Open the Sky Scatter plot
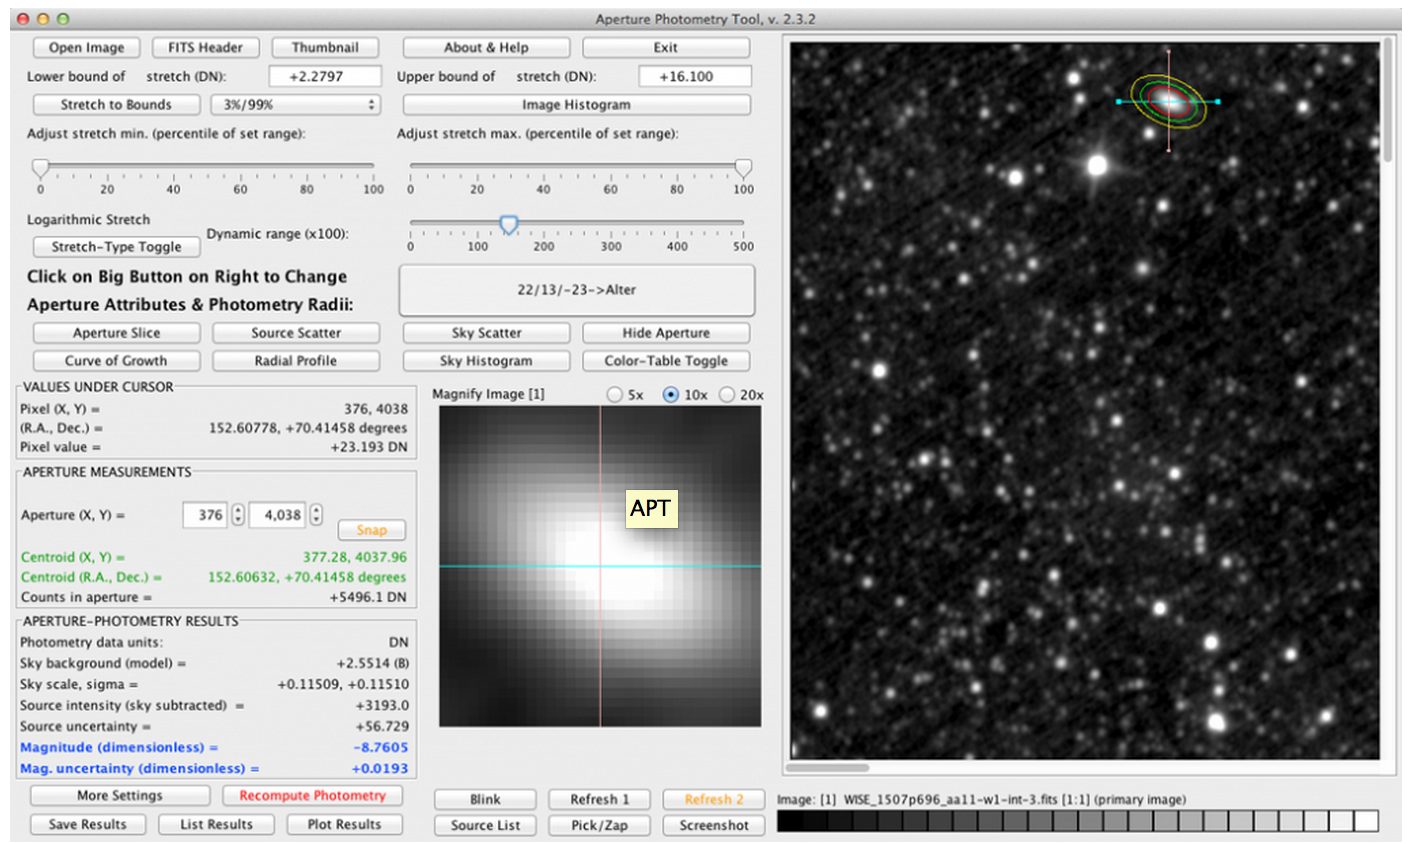1418x844 pixels. pos(486,332)
